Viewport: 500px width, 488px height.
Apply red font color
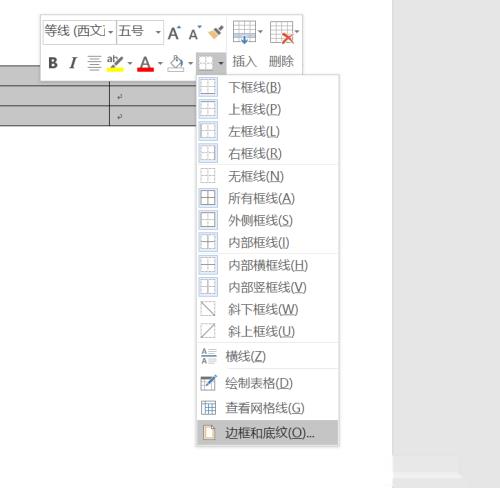(x=145, y=63)
